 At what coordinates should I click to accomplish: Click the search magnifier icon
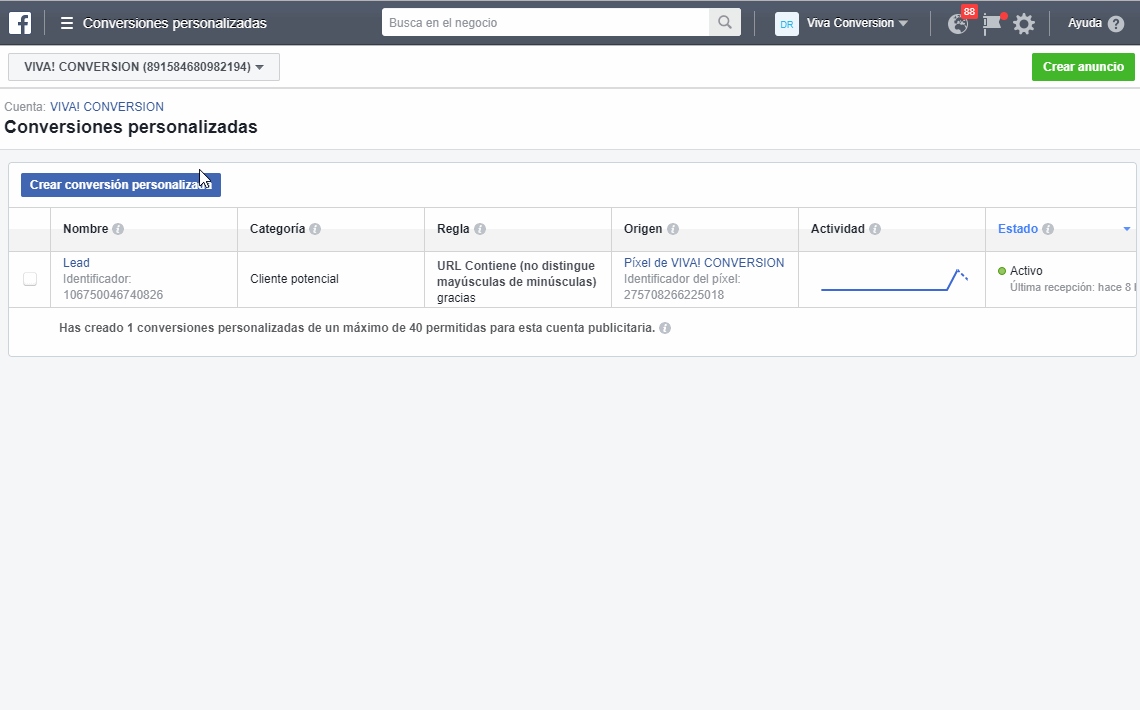(725, 23)
